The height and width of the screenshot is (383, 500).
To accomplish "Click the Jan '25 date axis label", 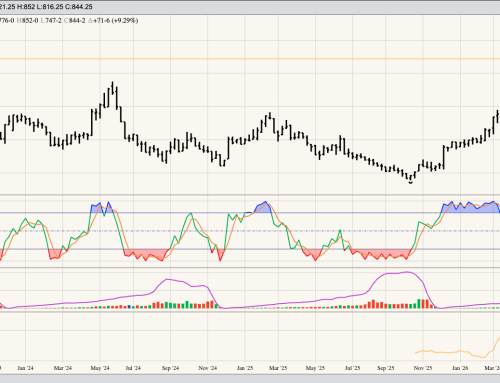I will [x=245, y=368].
